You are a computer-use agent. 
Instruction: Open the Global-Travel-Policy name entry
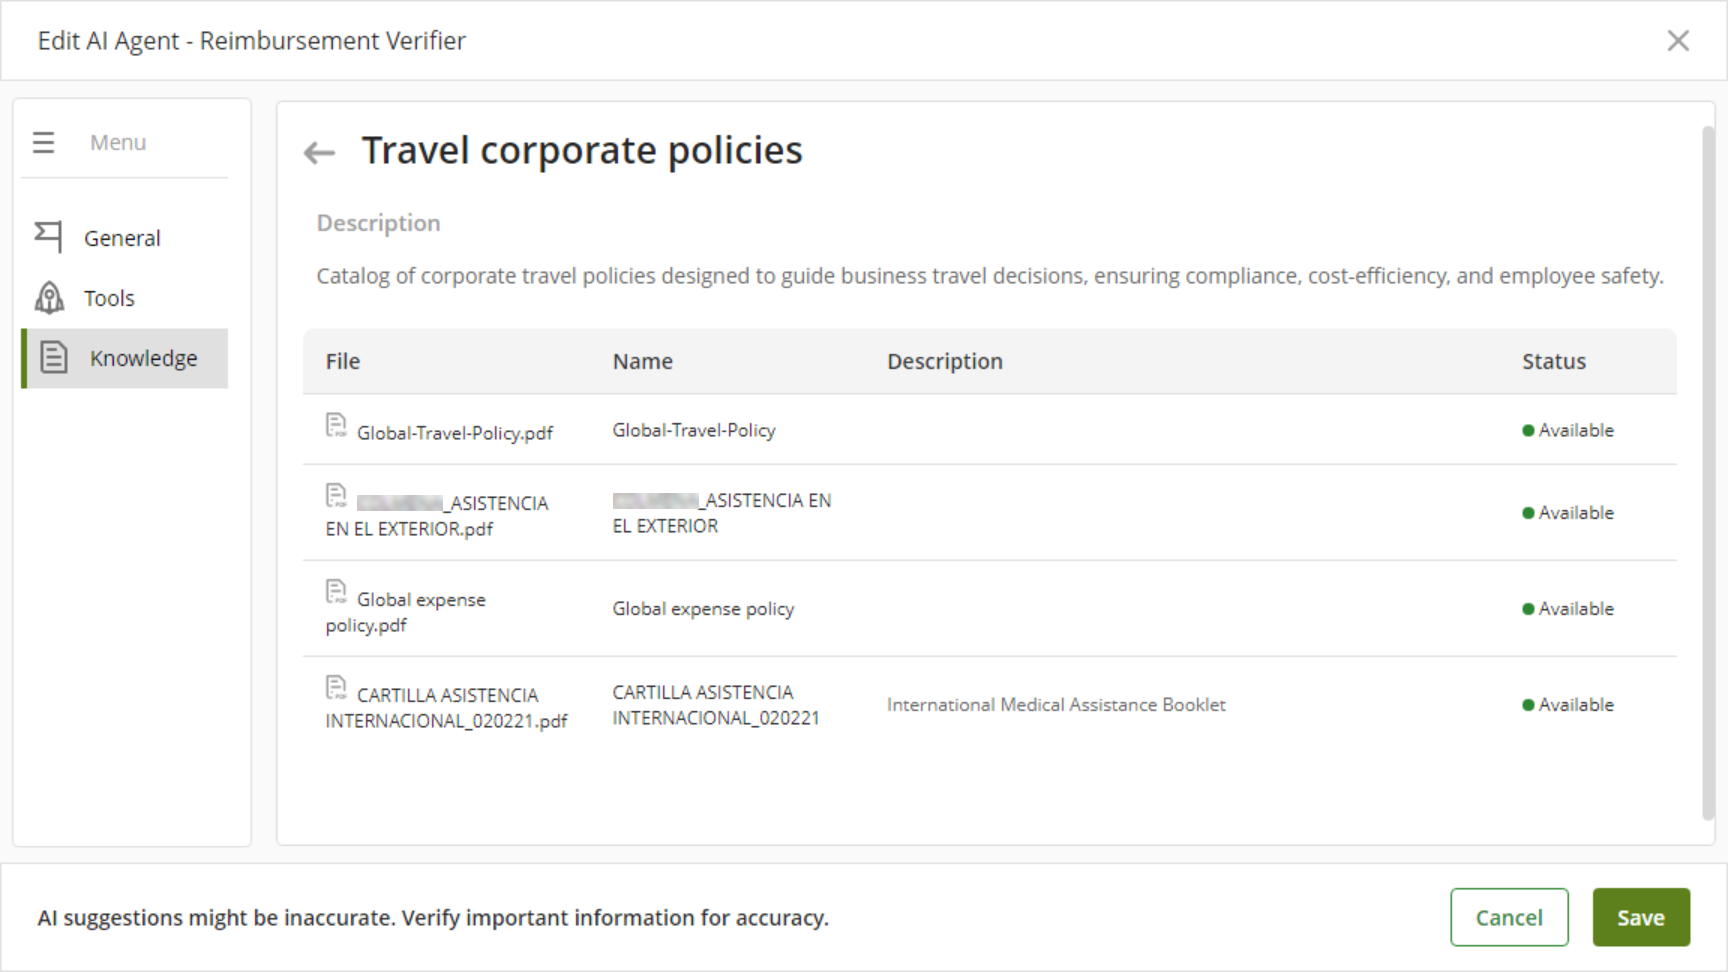click(693, 430)
